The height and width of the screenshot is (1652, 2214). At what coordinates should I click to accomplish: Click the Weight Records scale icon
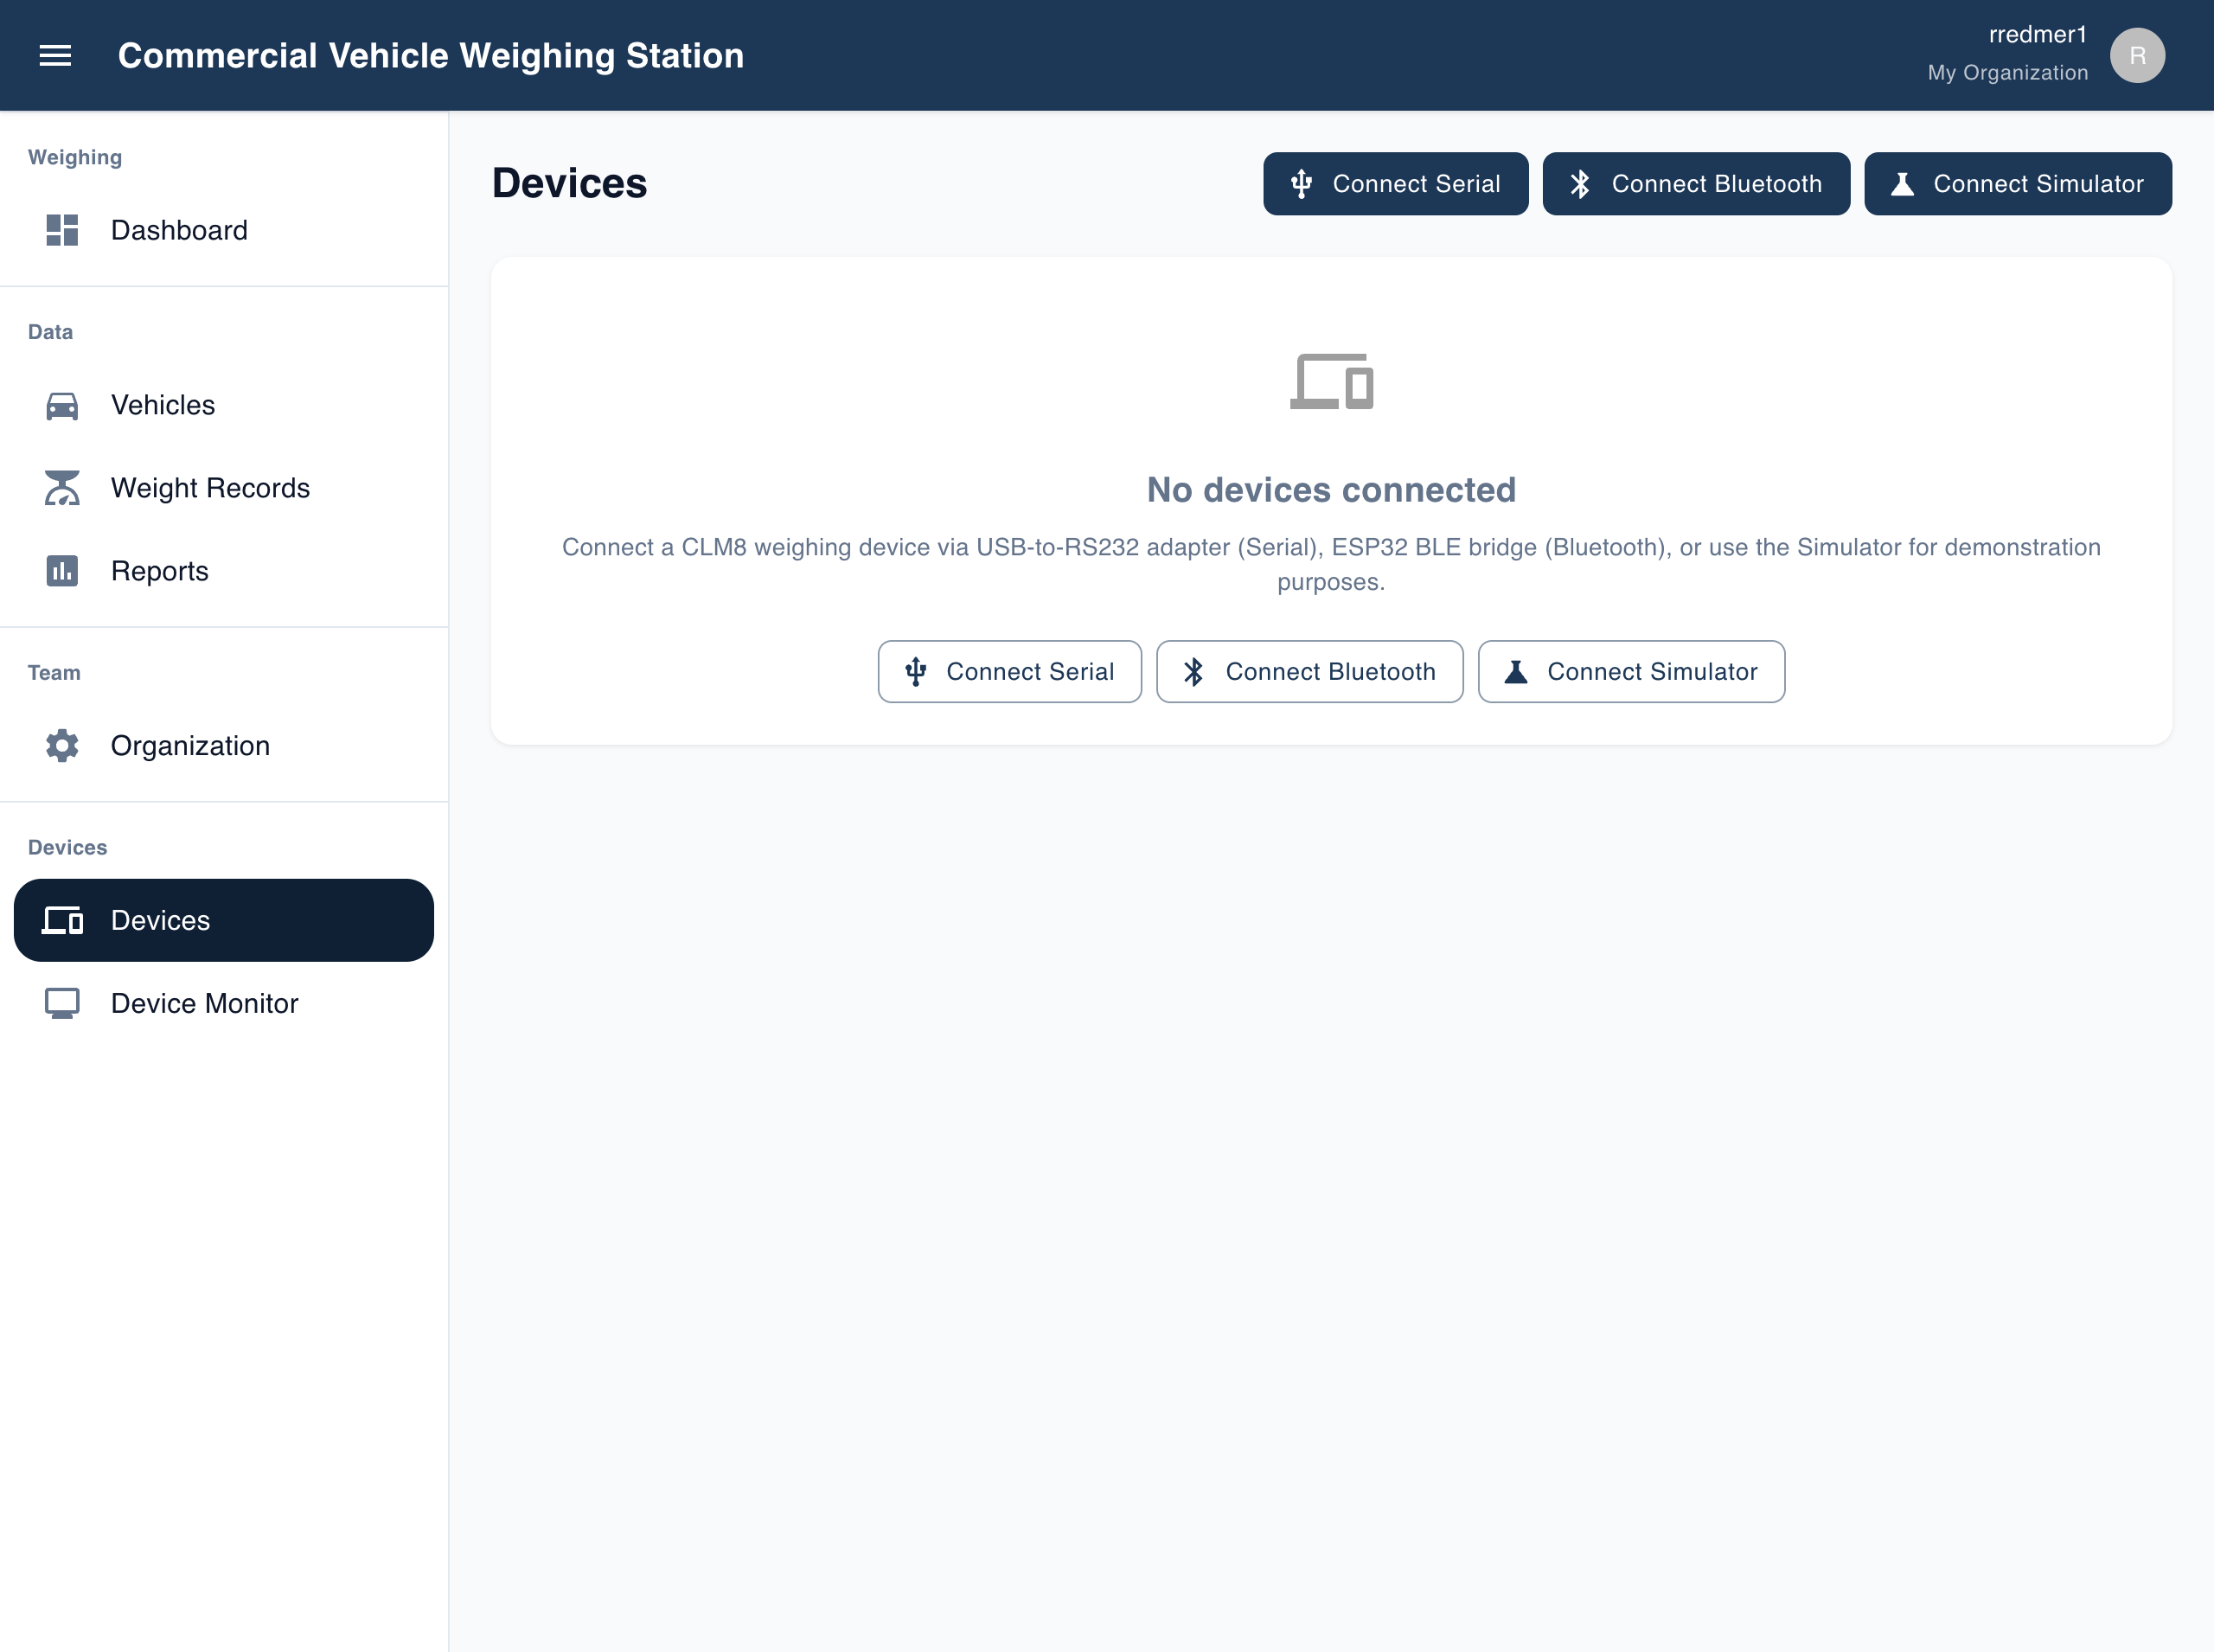(x=62, y=488)
